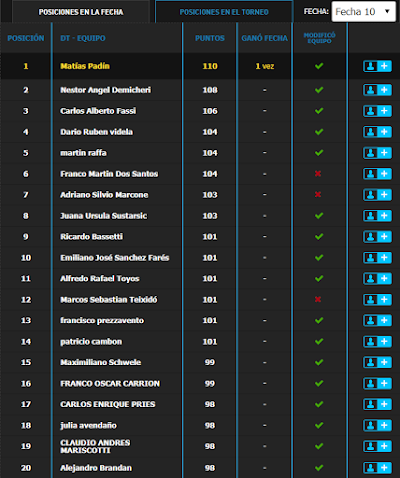Sort by Puntos column header
This screenshot has height=478, width=400.
click(210, 38)
